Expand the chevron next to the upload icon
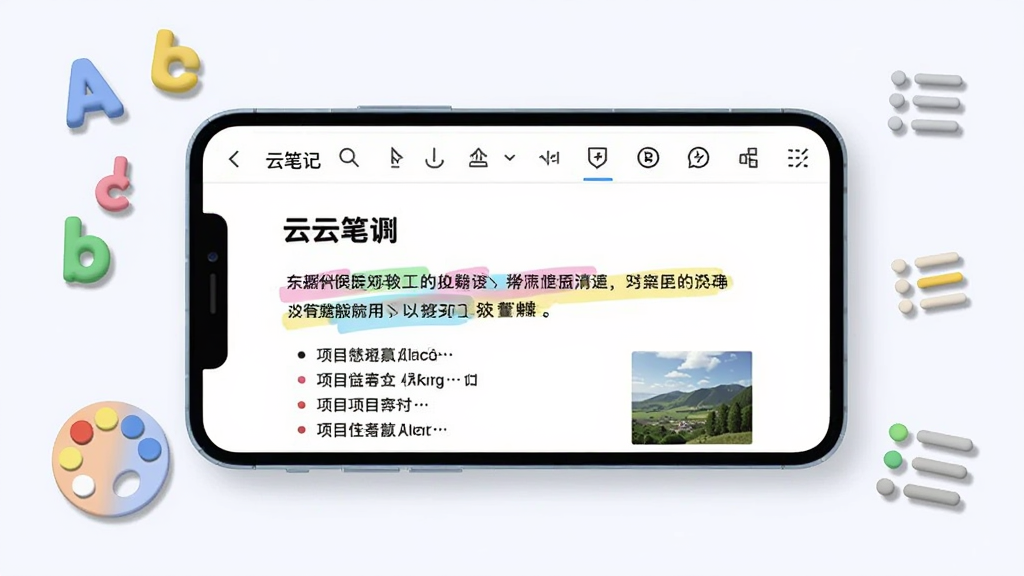 tap(510, 158)
